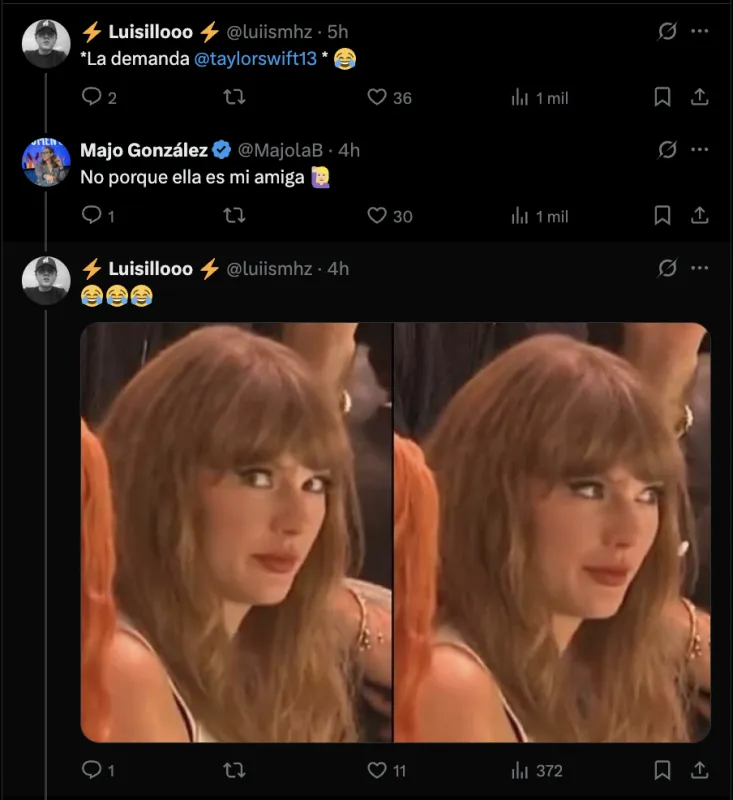Retweet Majo González's reply
The width and height of the screenshot is (733, 800).
(234, 215)
